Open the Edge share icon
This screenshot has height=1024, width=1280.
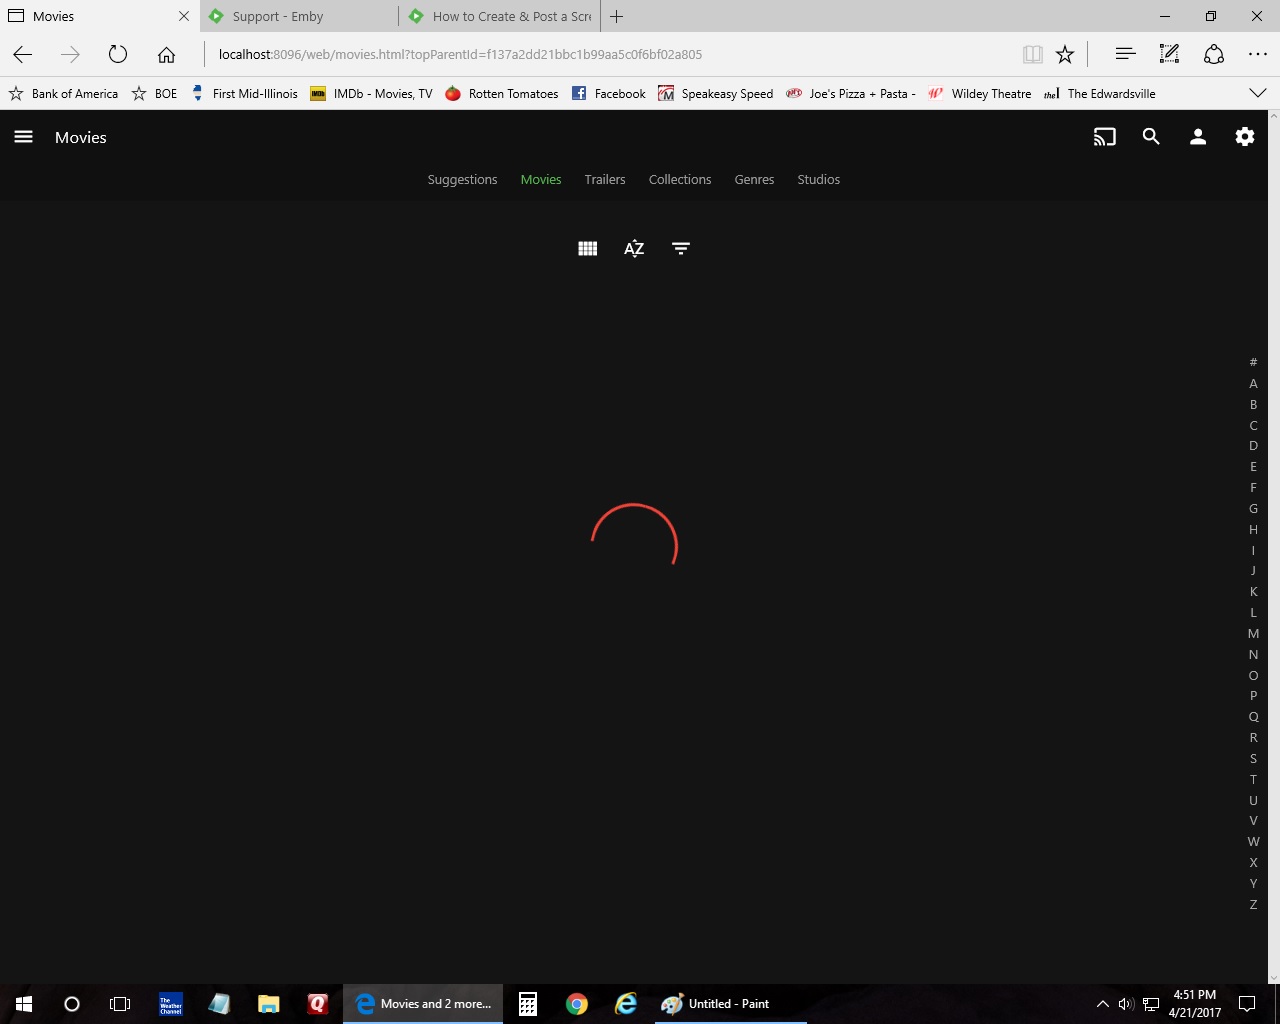point(1214,54)
